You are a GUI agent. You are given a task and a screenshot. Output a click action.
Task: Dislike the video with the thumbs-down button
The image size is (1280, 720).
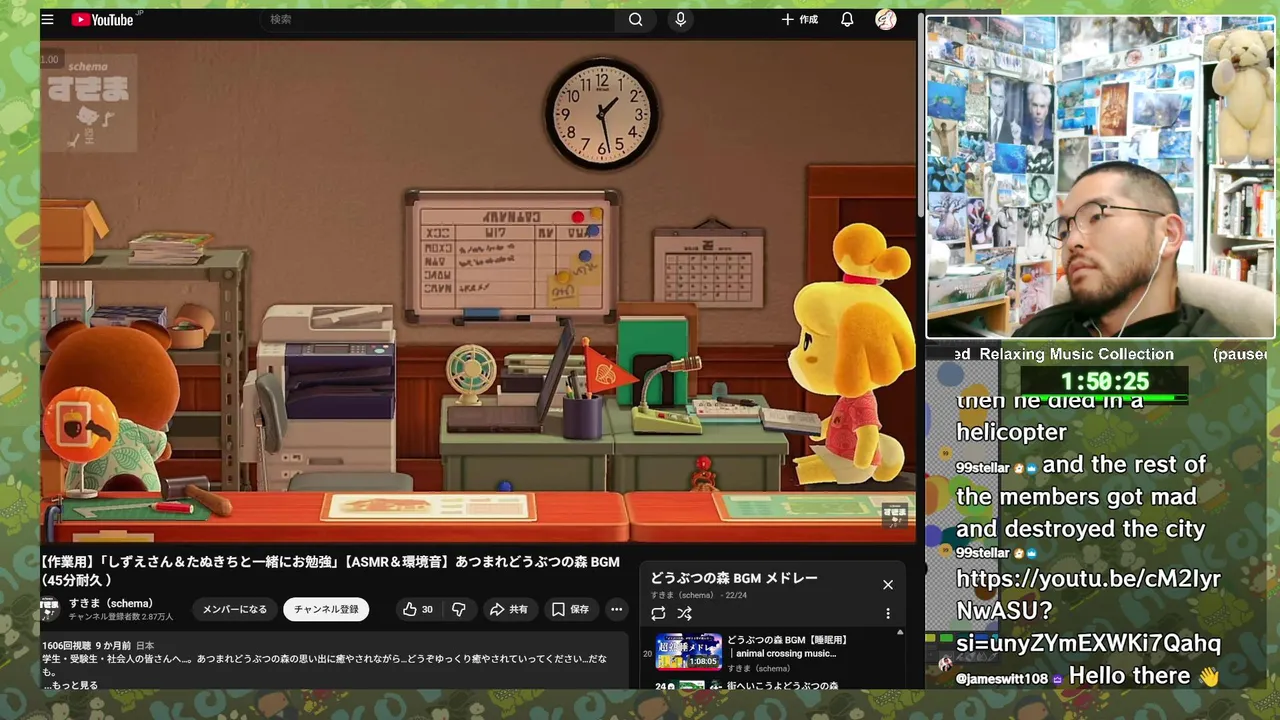[459, 609]
